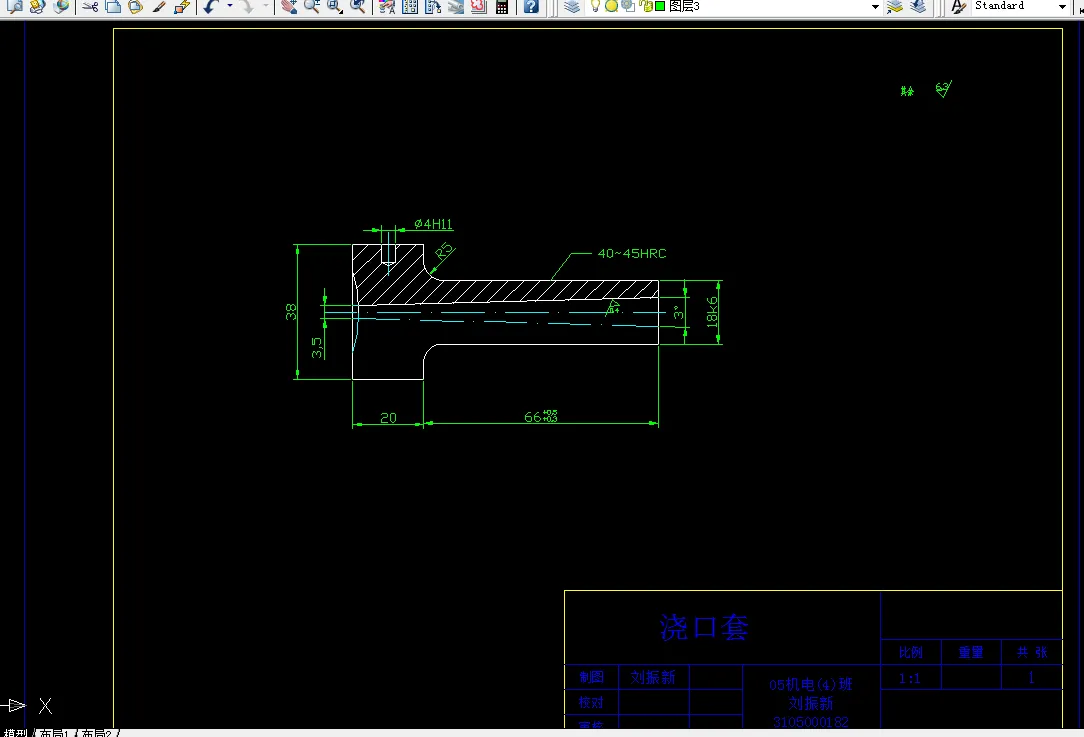Select the R5 radius dimension

(x=445, y=250)
